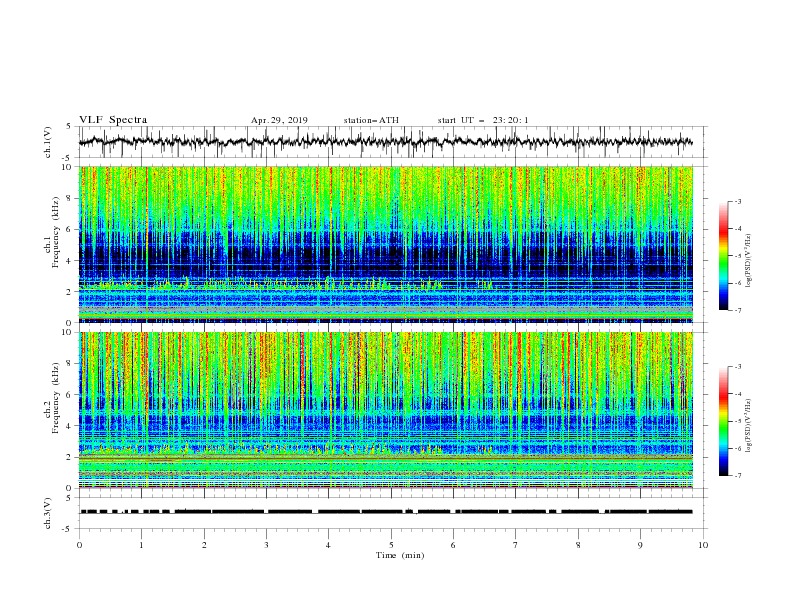Click the '3' tick on the time axis

click(266, 545)
